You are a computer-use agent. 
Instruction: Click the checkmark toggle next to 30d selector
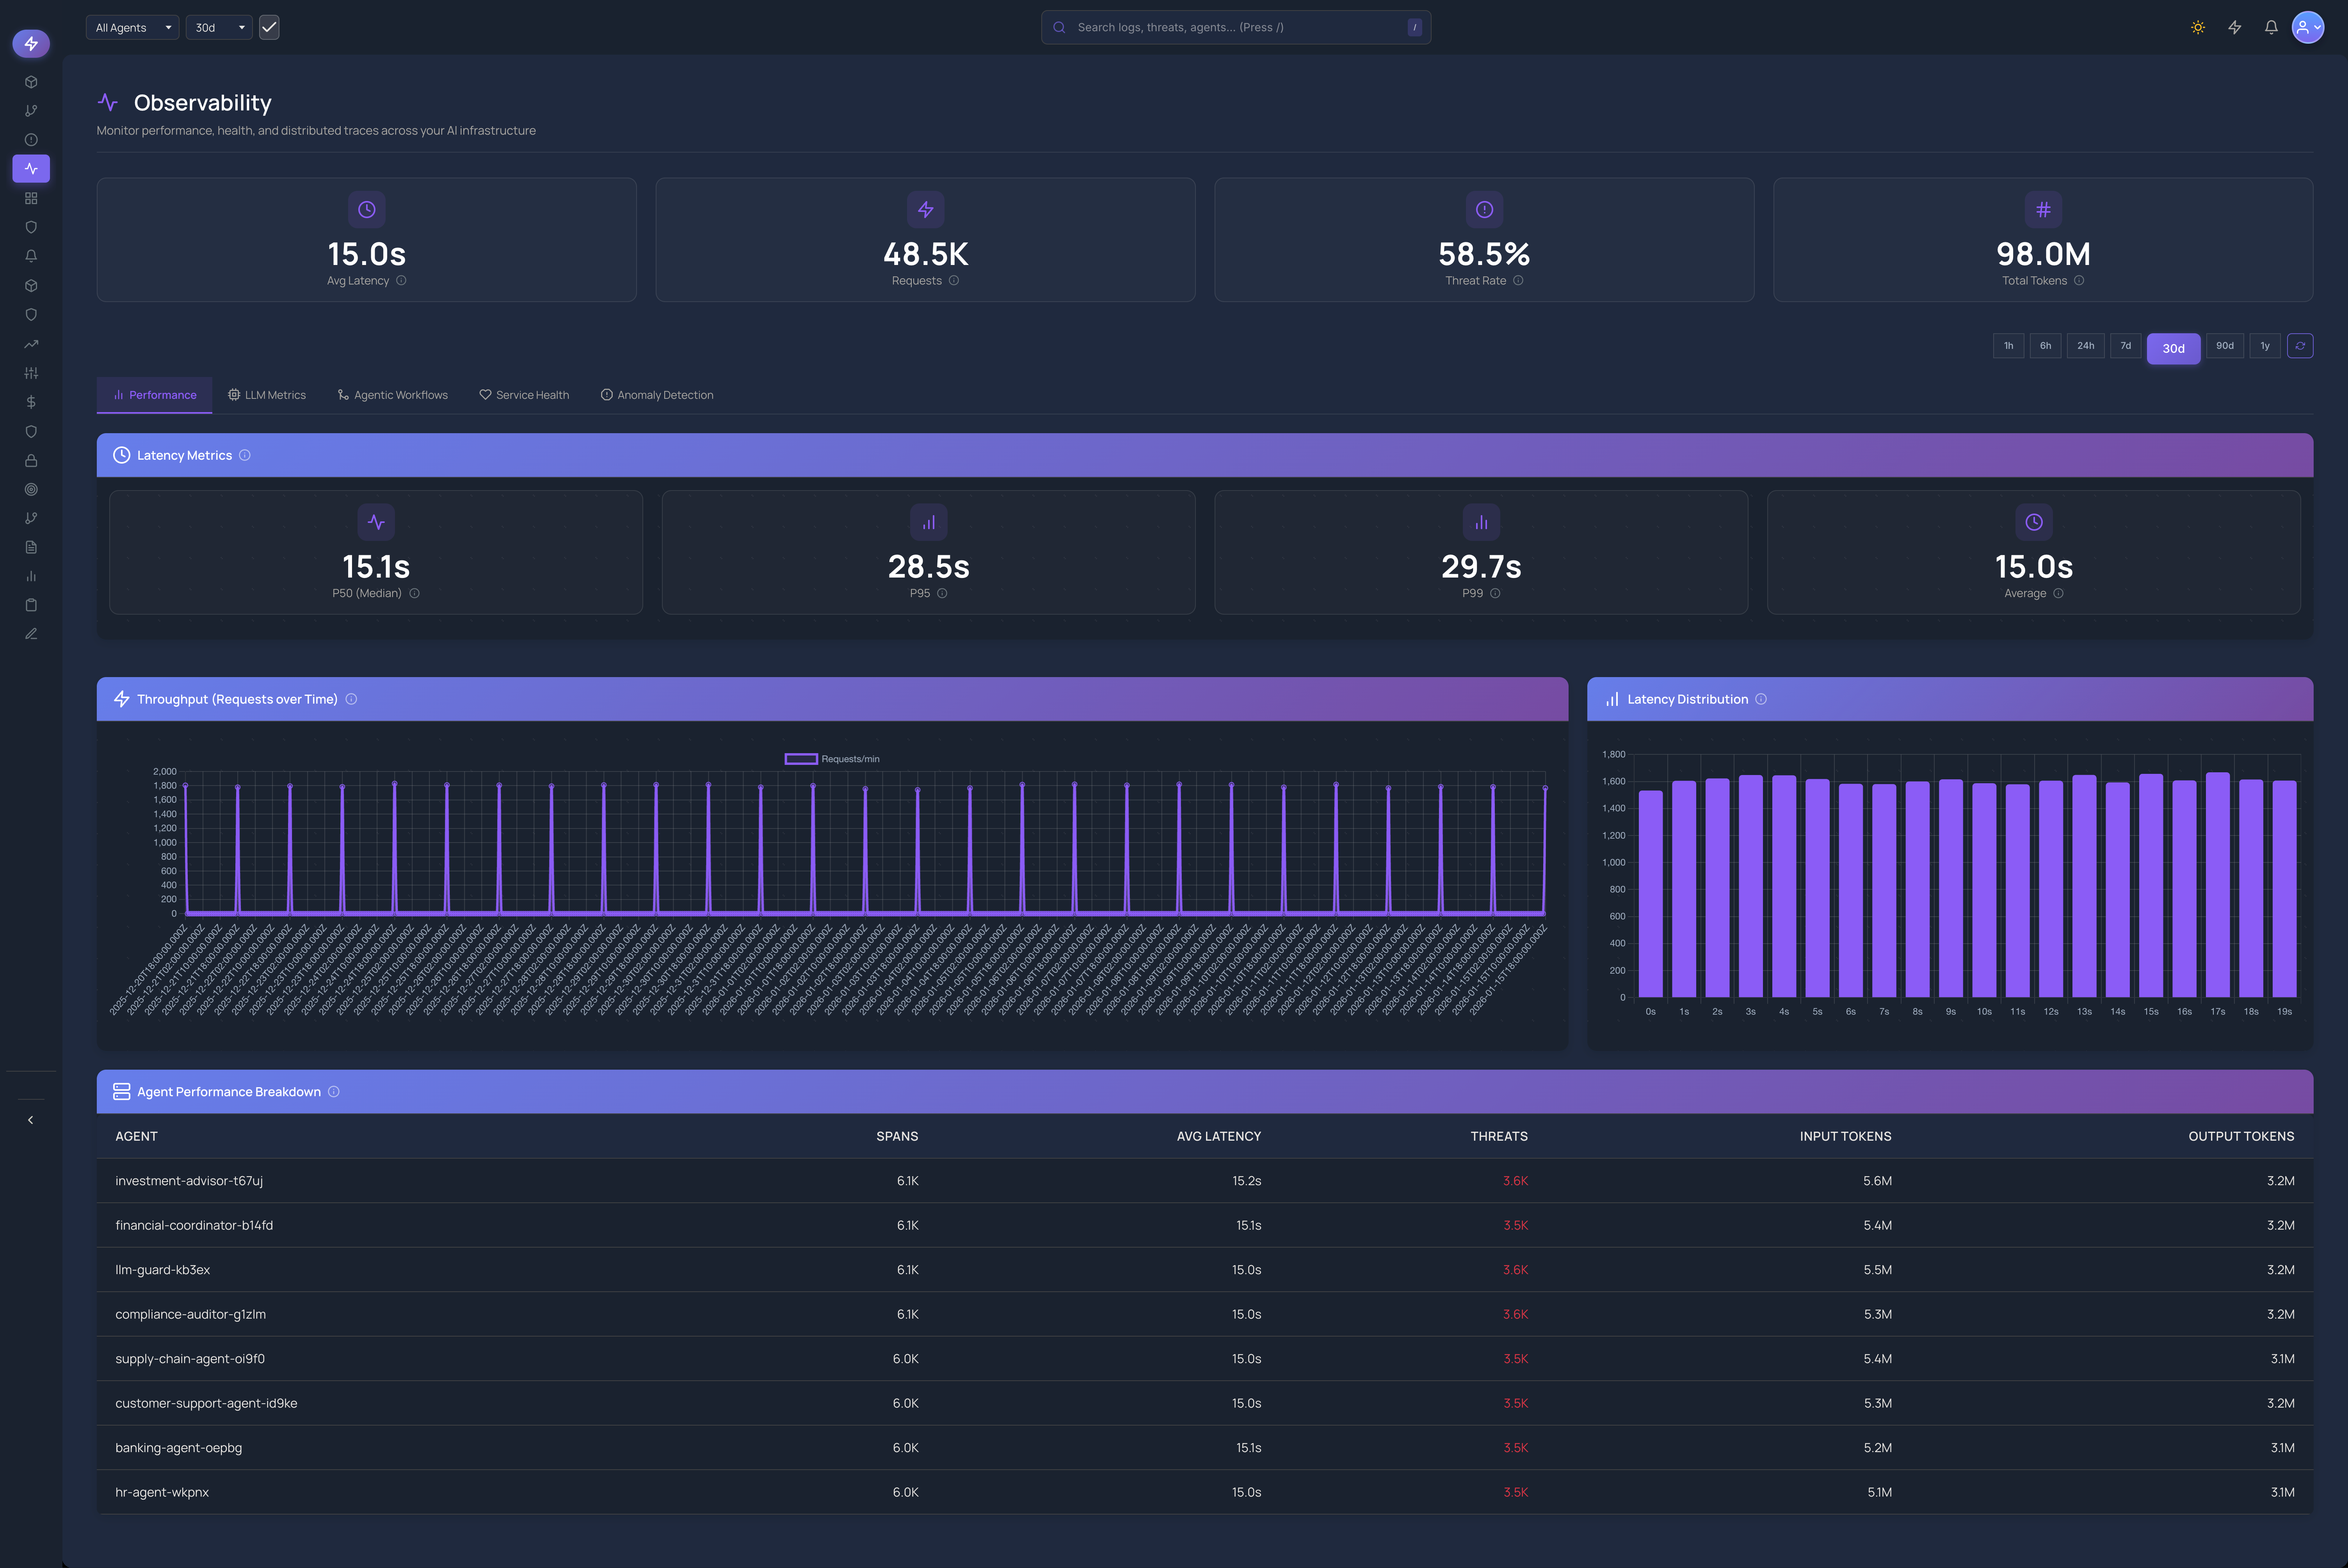268,27
